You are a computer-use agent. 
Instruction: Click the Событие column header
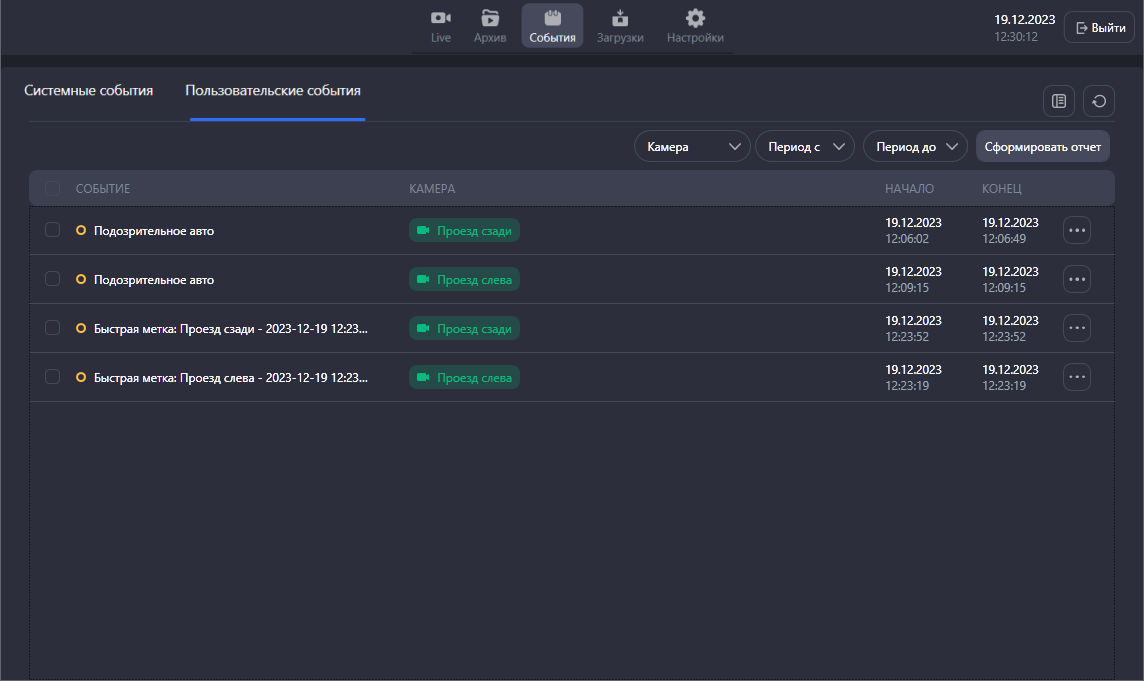(x=103, y=188)
